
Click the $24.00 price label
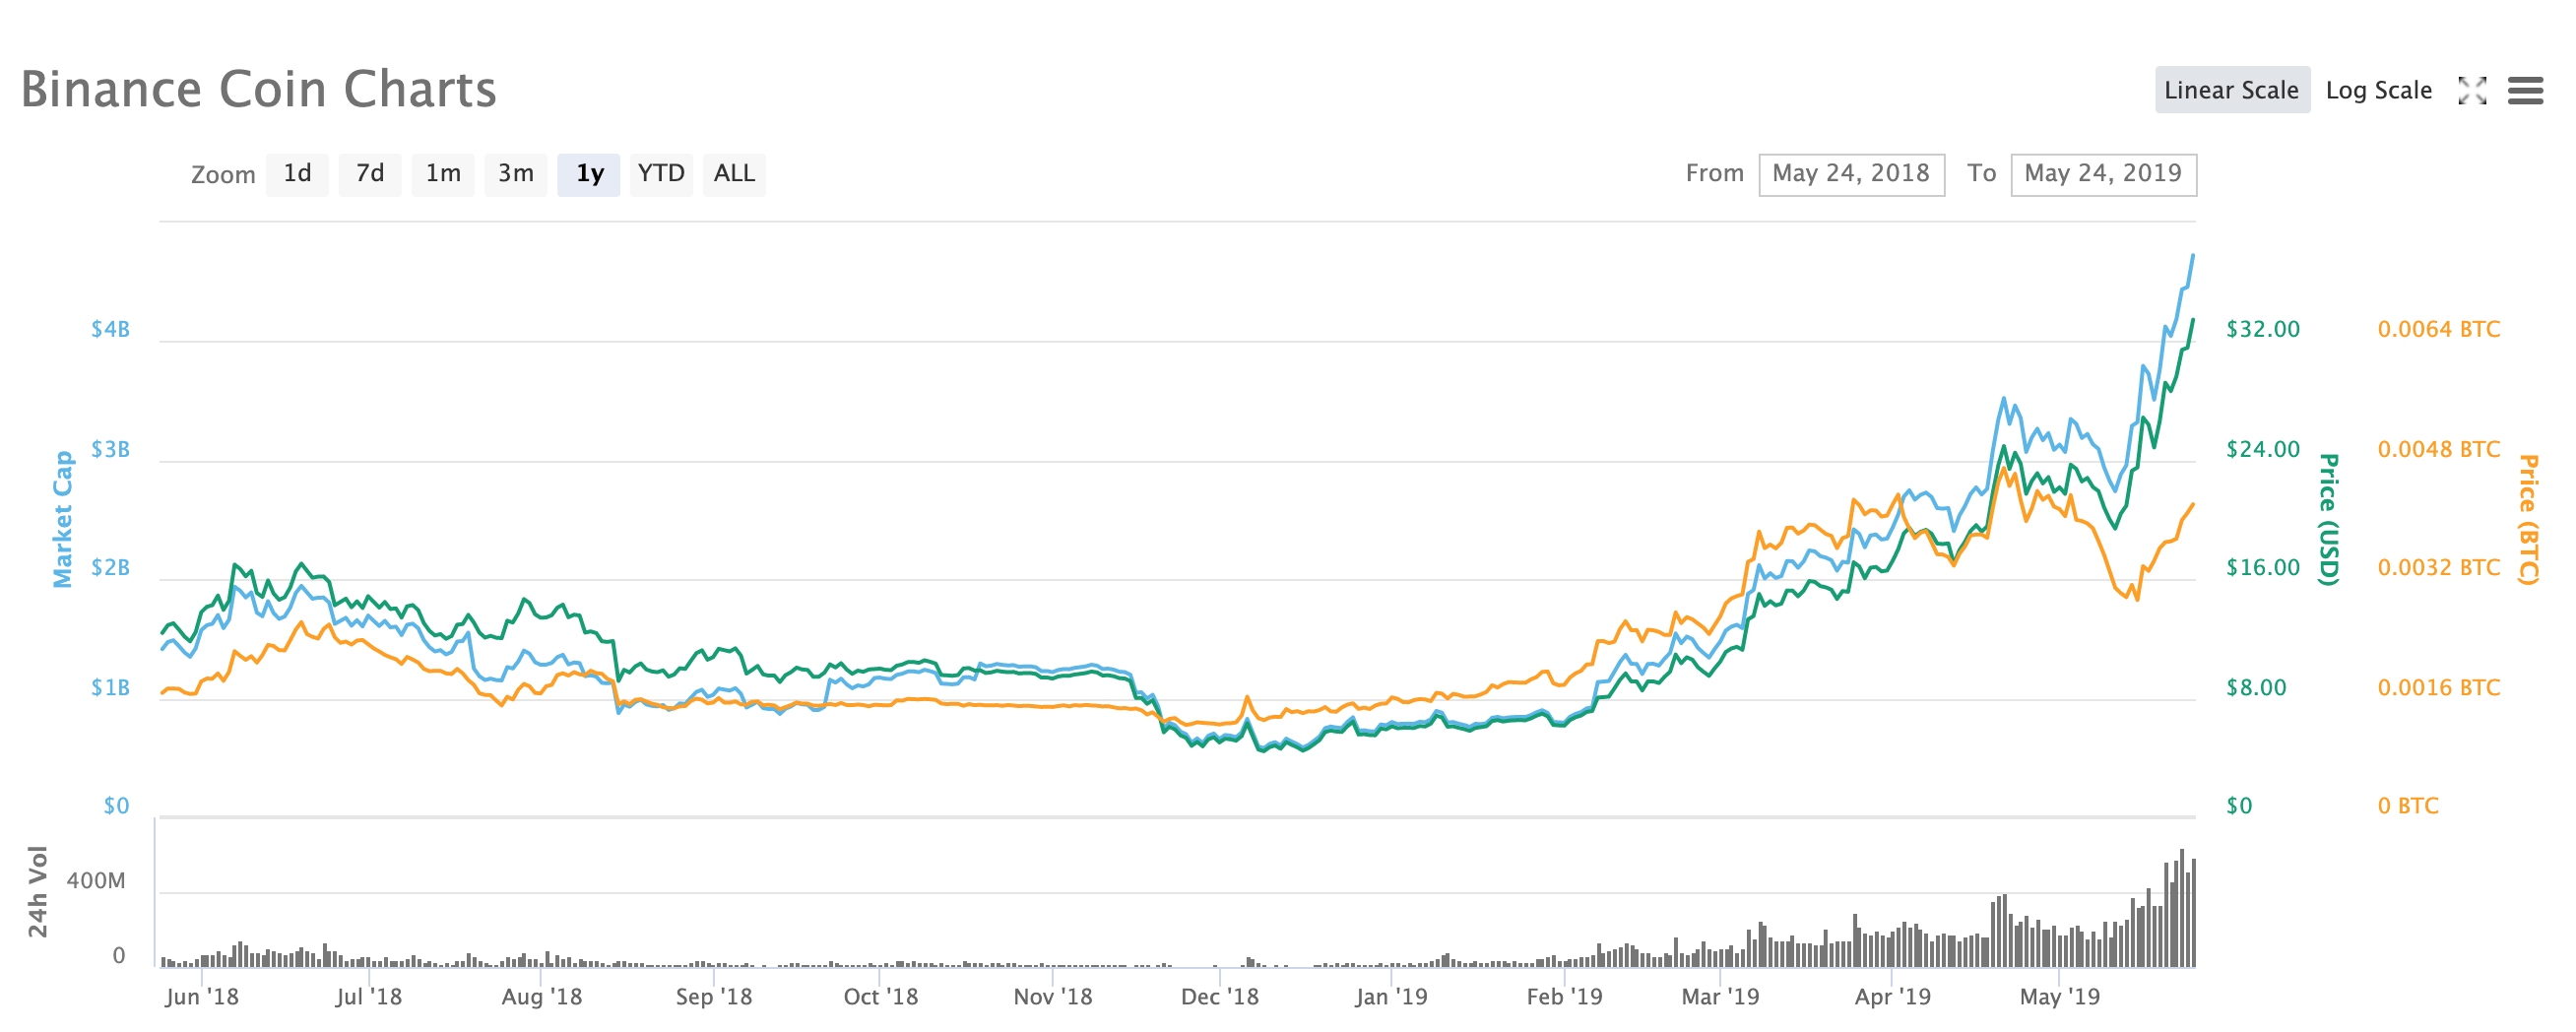pyautogui.click(x=2263, y=449)
